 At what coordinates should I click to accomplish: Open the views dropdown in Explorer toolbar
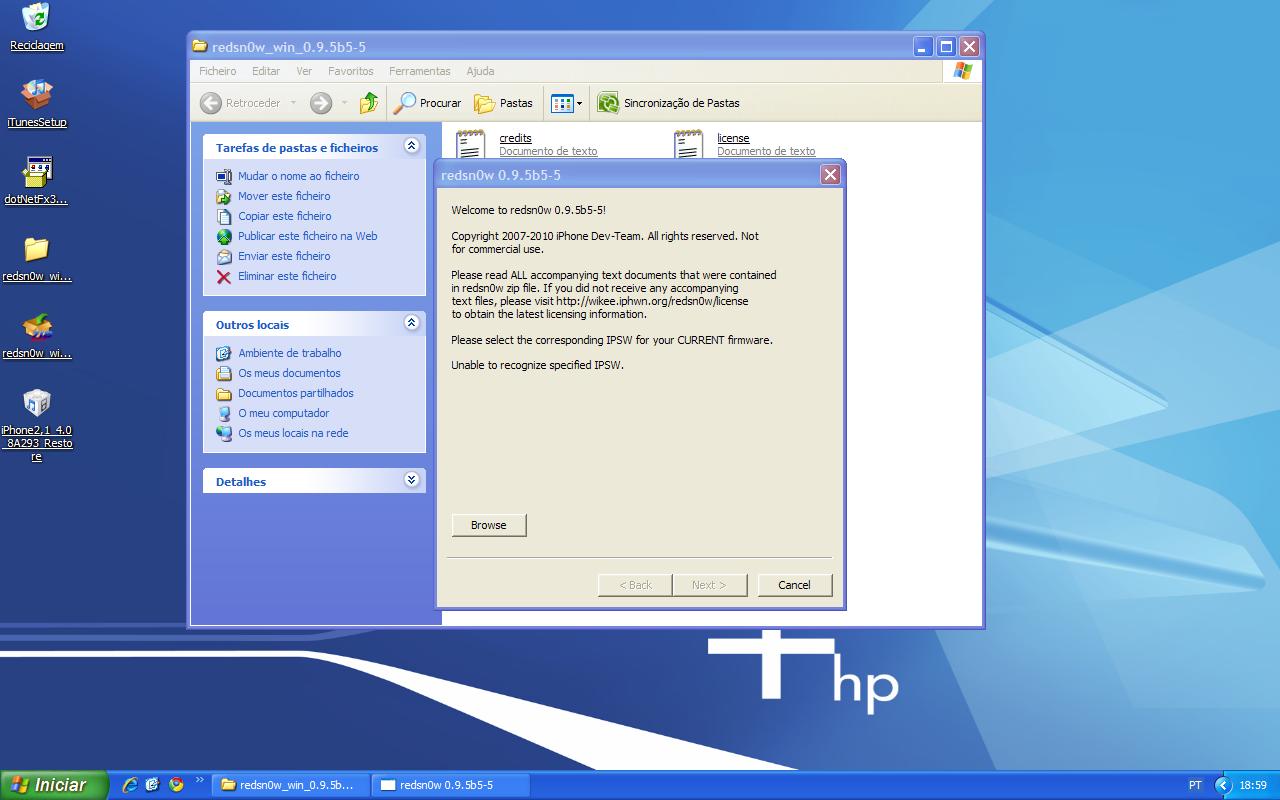(566, 103)
